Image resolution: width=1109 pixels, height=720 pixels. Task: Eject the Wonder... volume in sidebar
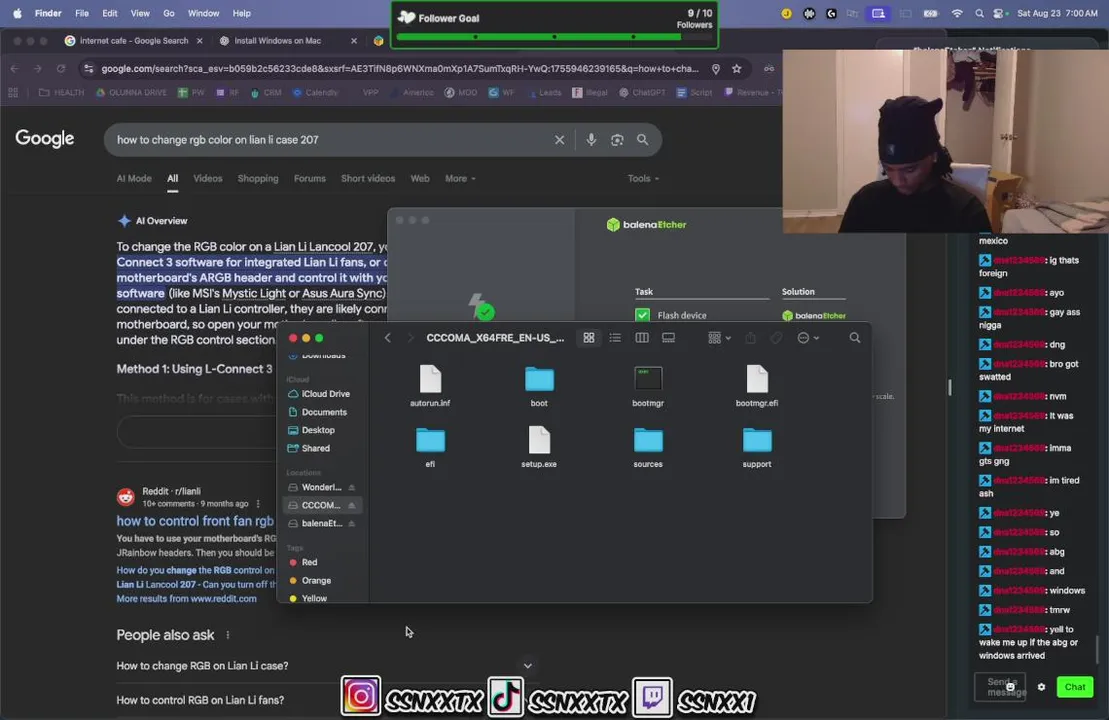tap(352, 487)
